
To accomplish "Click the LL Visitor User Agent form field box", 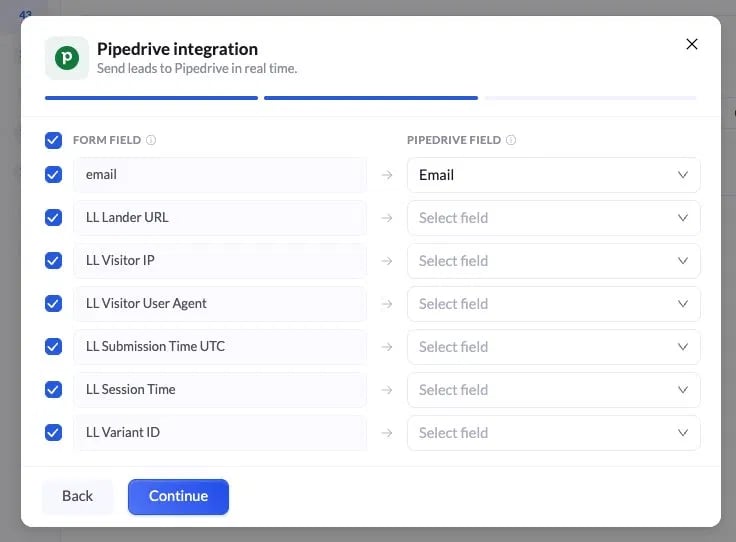I will click(220, 304).
